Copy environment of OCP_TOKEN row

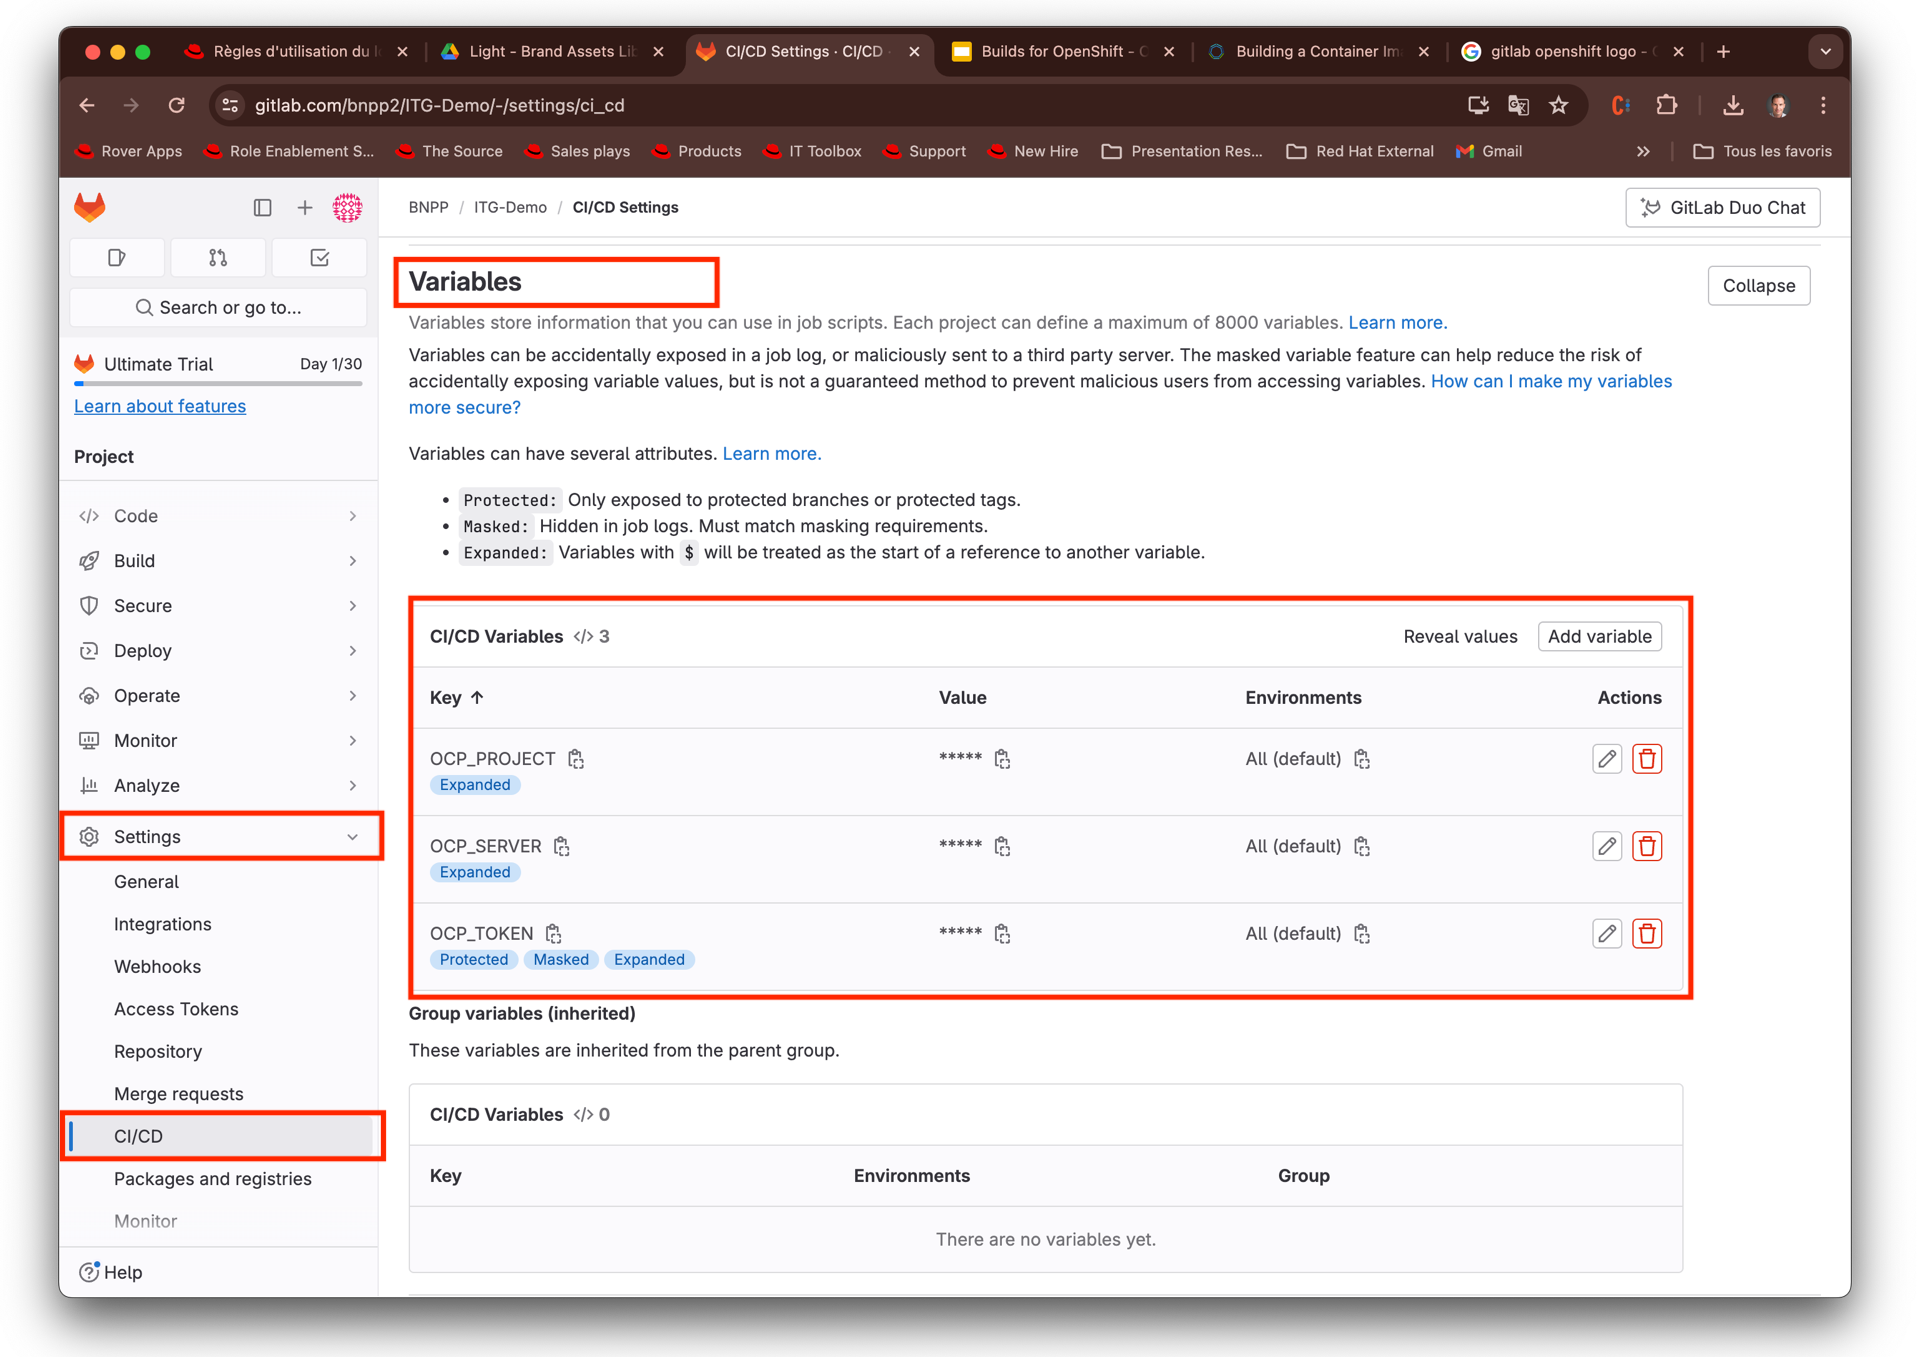point(1362,933)
